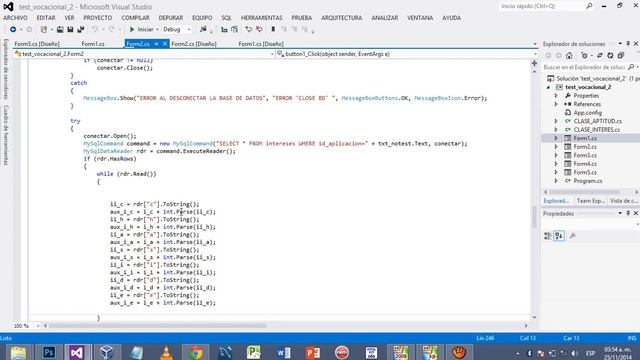640x360 pixels.
Task: Expand the Form4.cs node
Action: [x=556, y=164]
